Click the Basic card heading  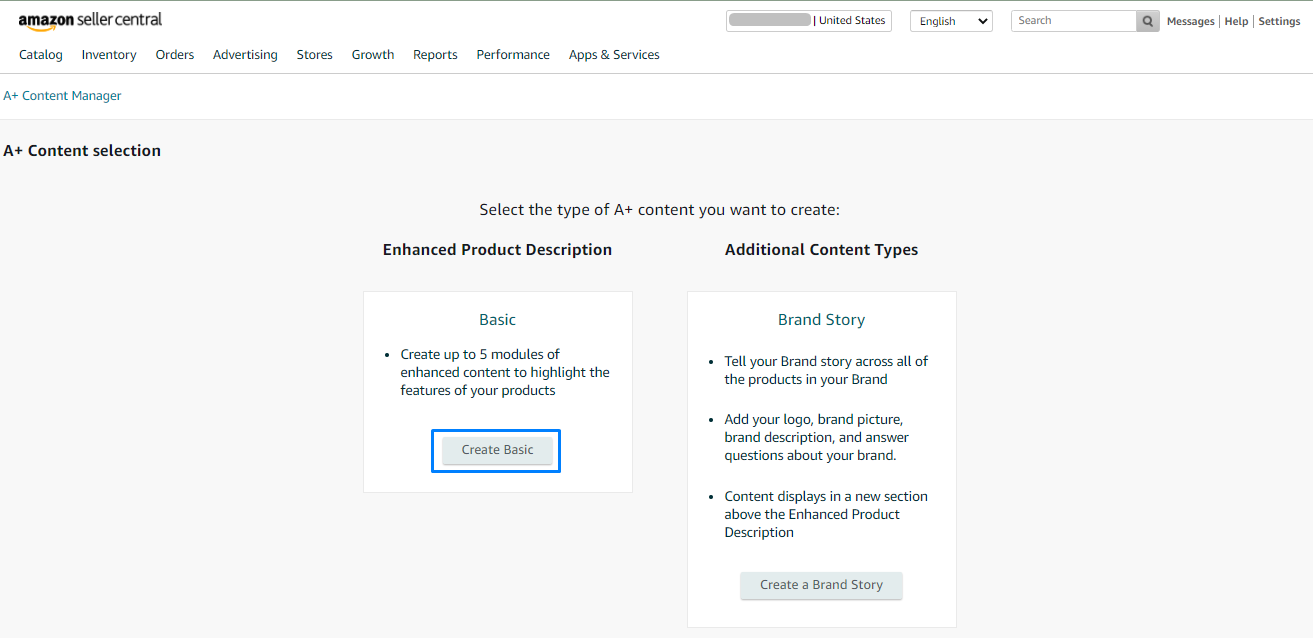[x=497, y=320]
